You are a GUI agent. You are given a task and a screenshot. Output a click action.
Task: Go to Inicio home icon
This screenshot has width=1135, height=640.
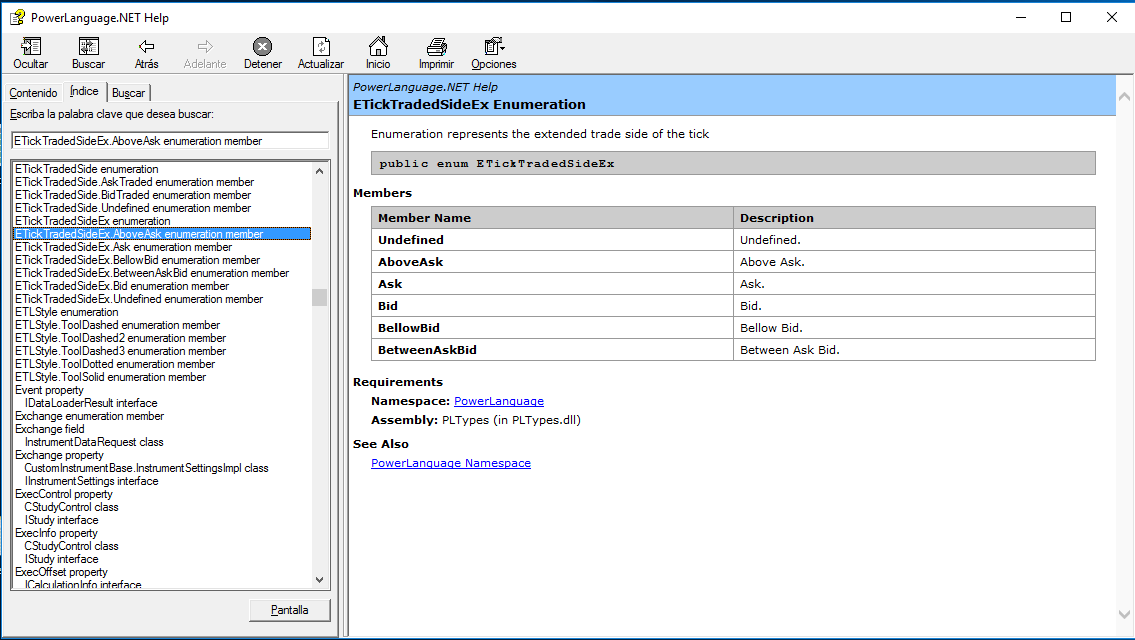coord(378,47)
